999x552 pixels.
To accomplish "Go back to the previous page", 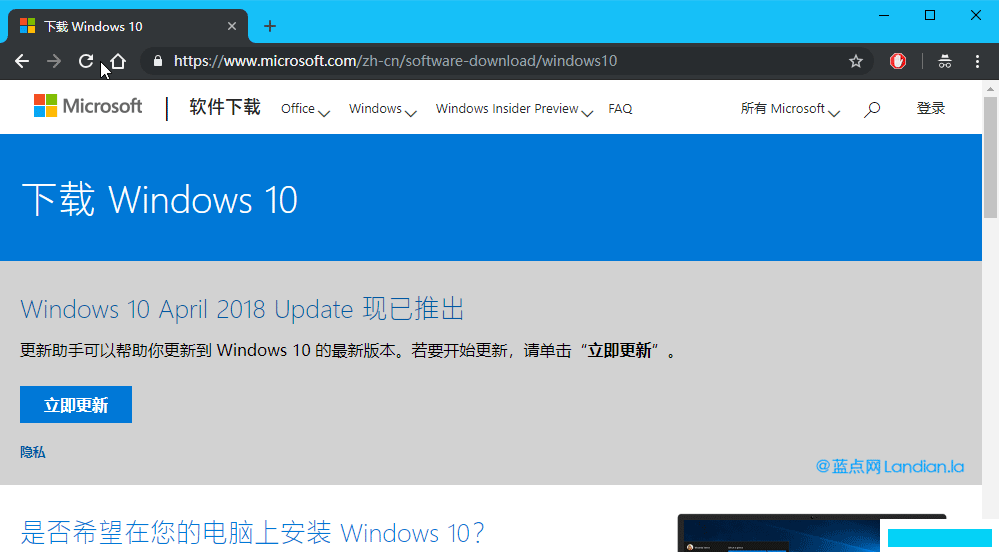I will click(22, 61).
